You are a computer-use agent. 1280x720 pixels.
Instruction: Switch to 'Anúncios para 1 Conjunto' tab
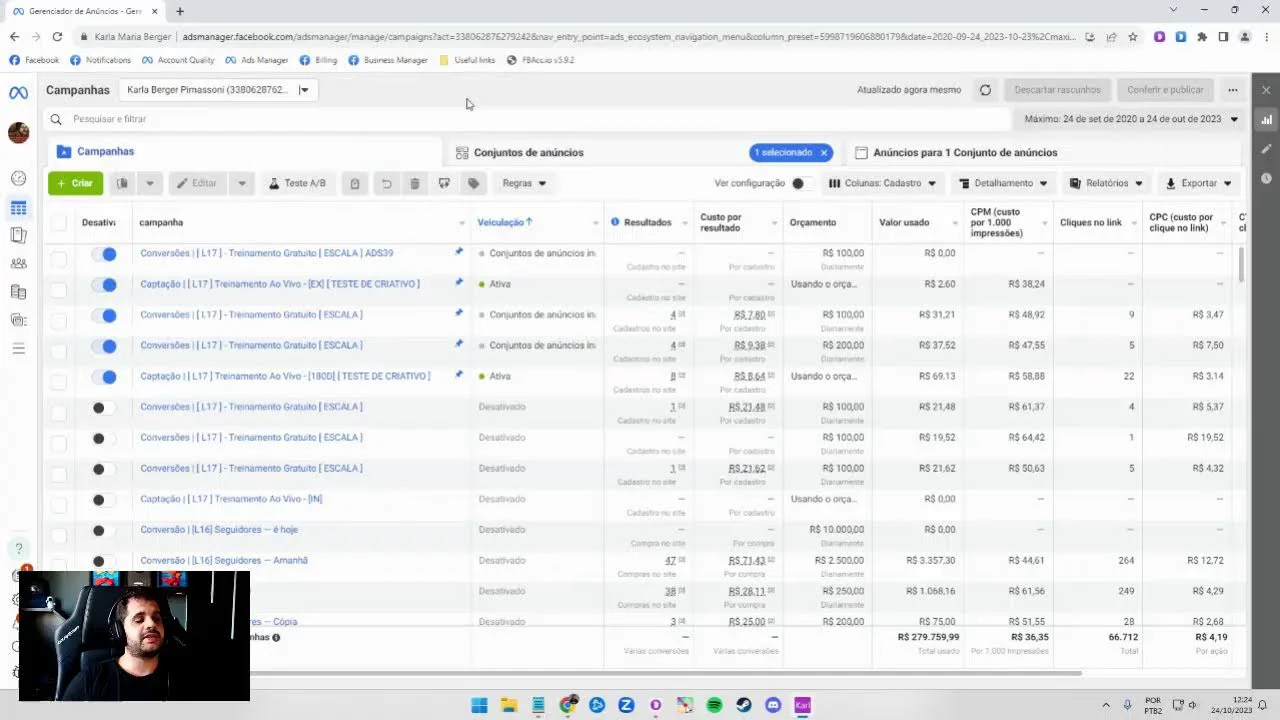coord(964,153)
